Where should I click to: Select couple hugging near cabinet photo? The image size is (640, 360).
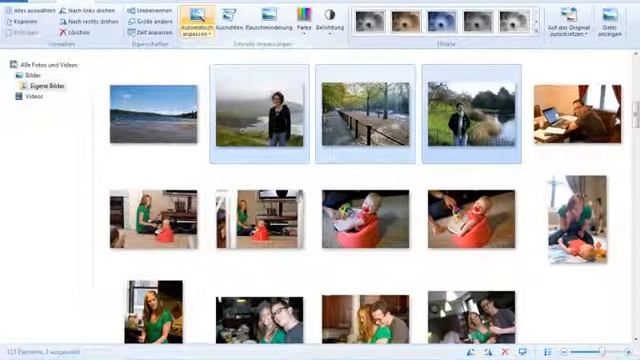[x=365, y=319]
